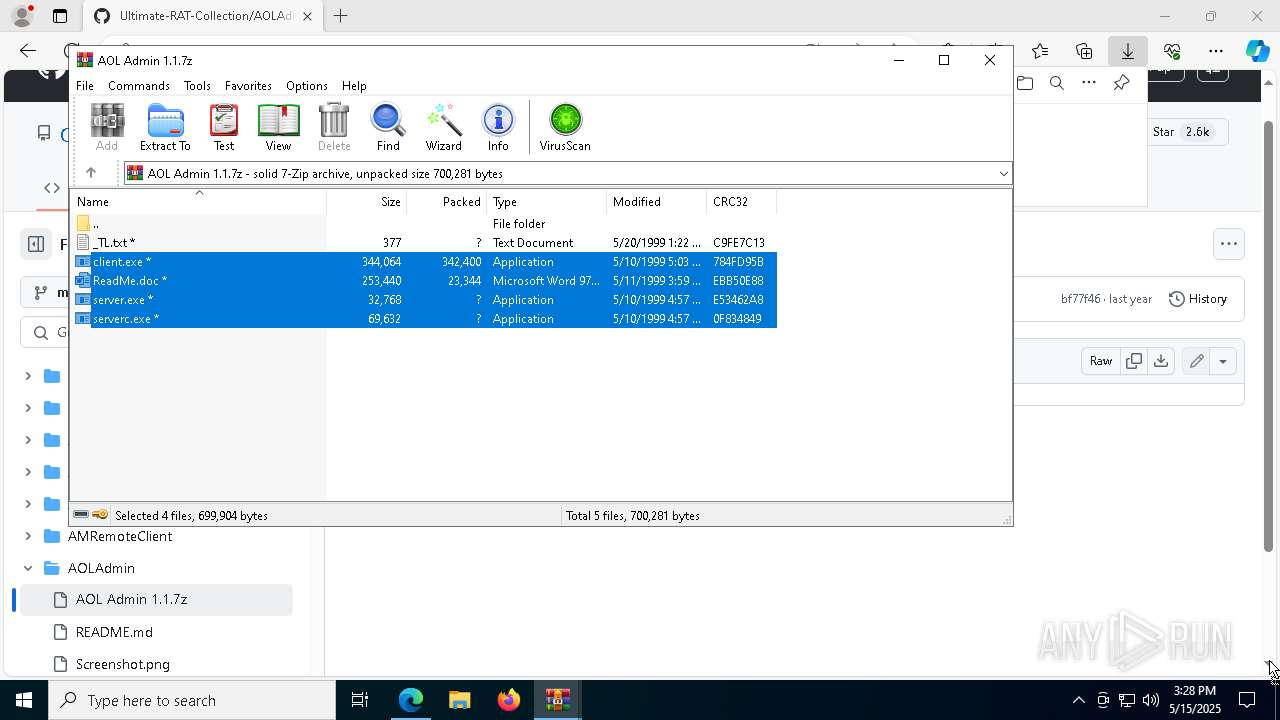The width and height of the screenshot is (1280, 720).
Task: Open the Options menu
Action: pyautogui.click(x=306, y=86)
